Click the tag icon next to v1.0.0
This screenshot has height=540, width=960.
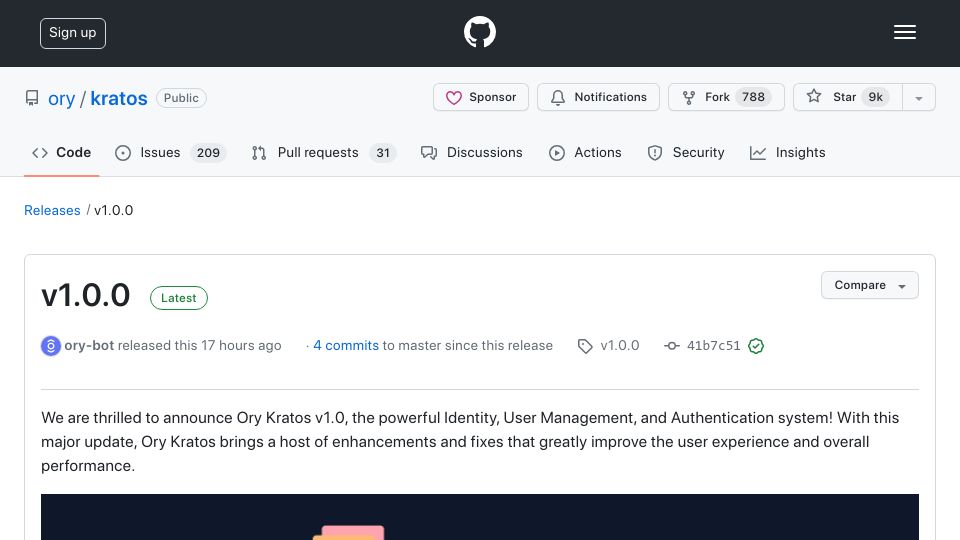[x=585, y=347]
